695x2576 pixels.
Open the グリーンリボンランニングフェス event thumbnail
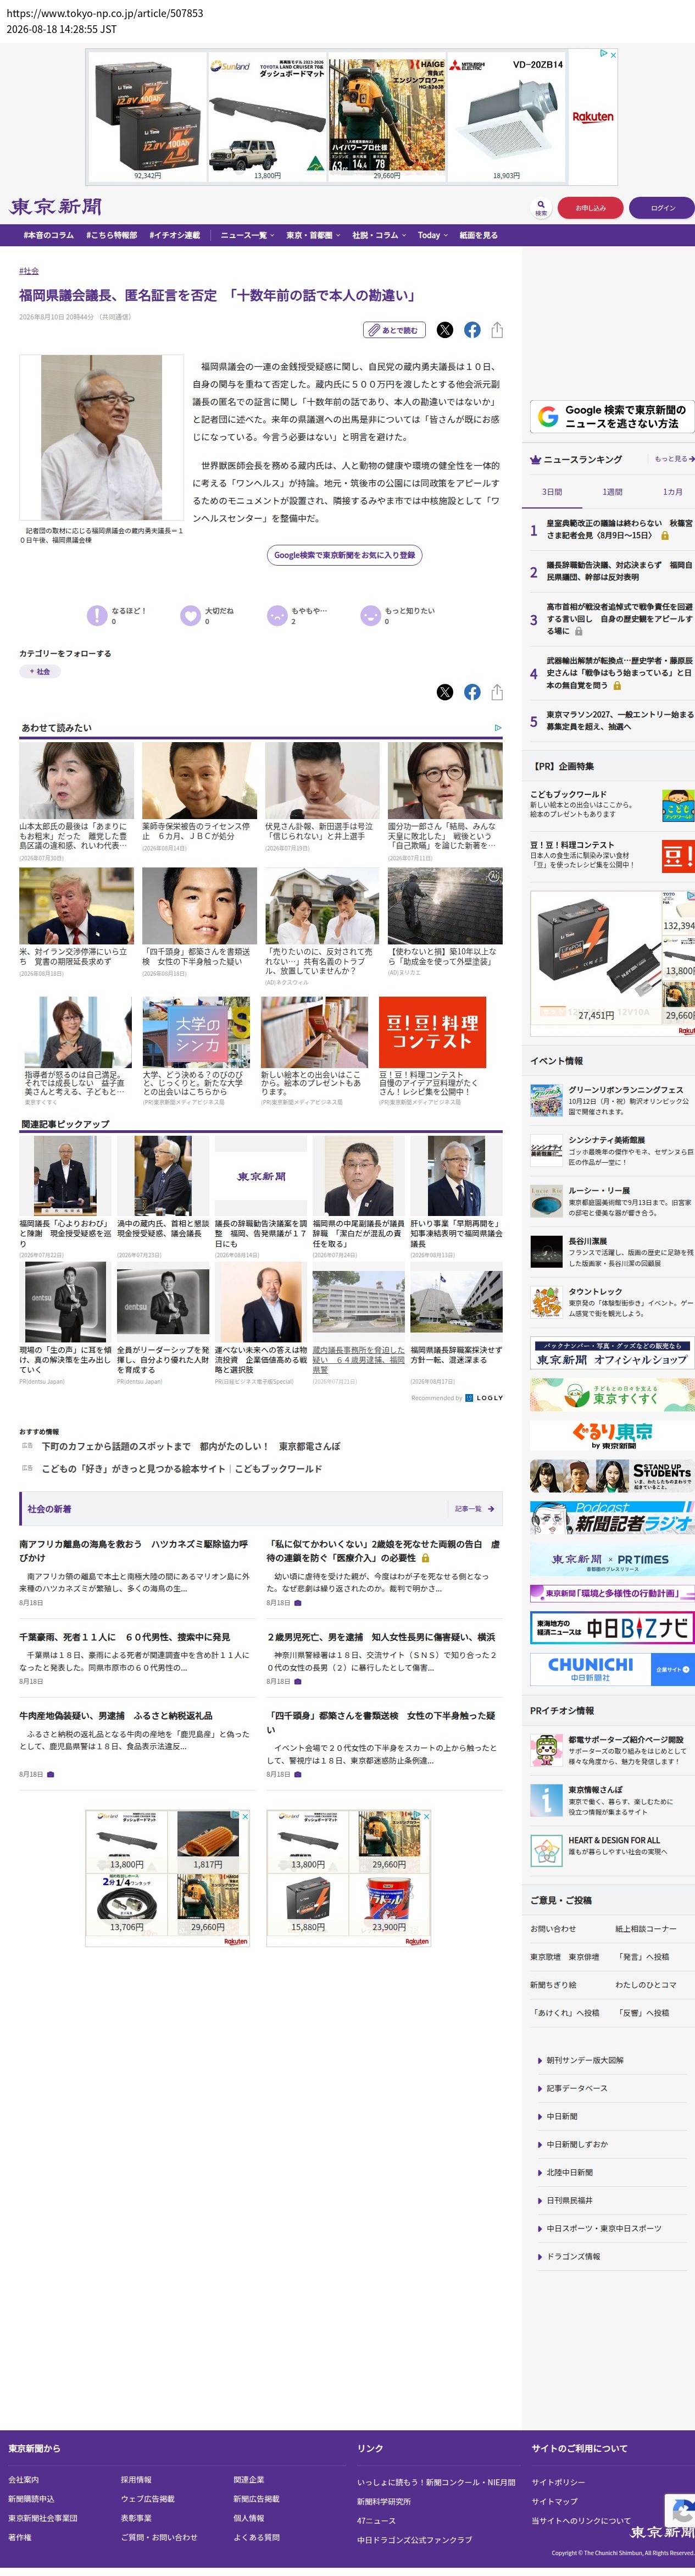[546, 1100]
